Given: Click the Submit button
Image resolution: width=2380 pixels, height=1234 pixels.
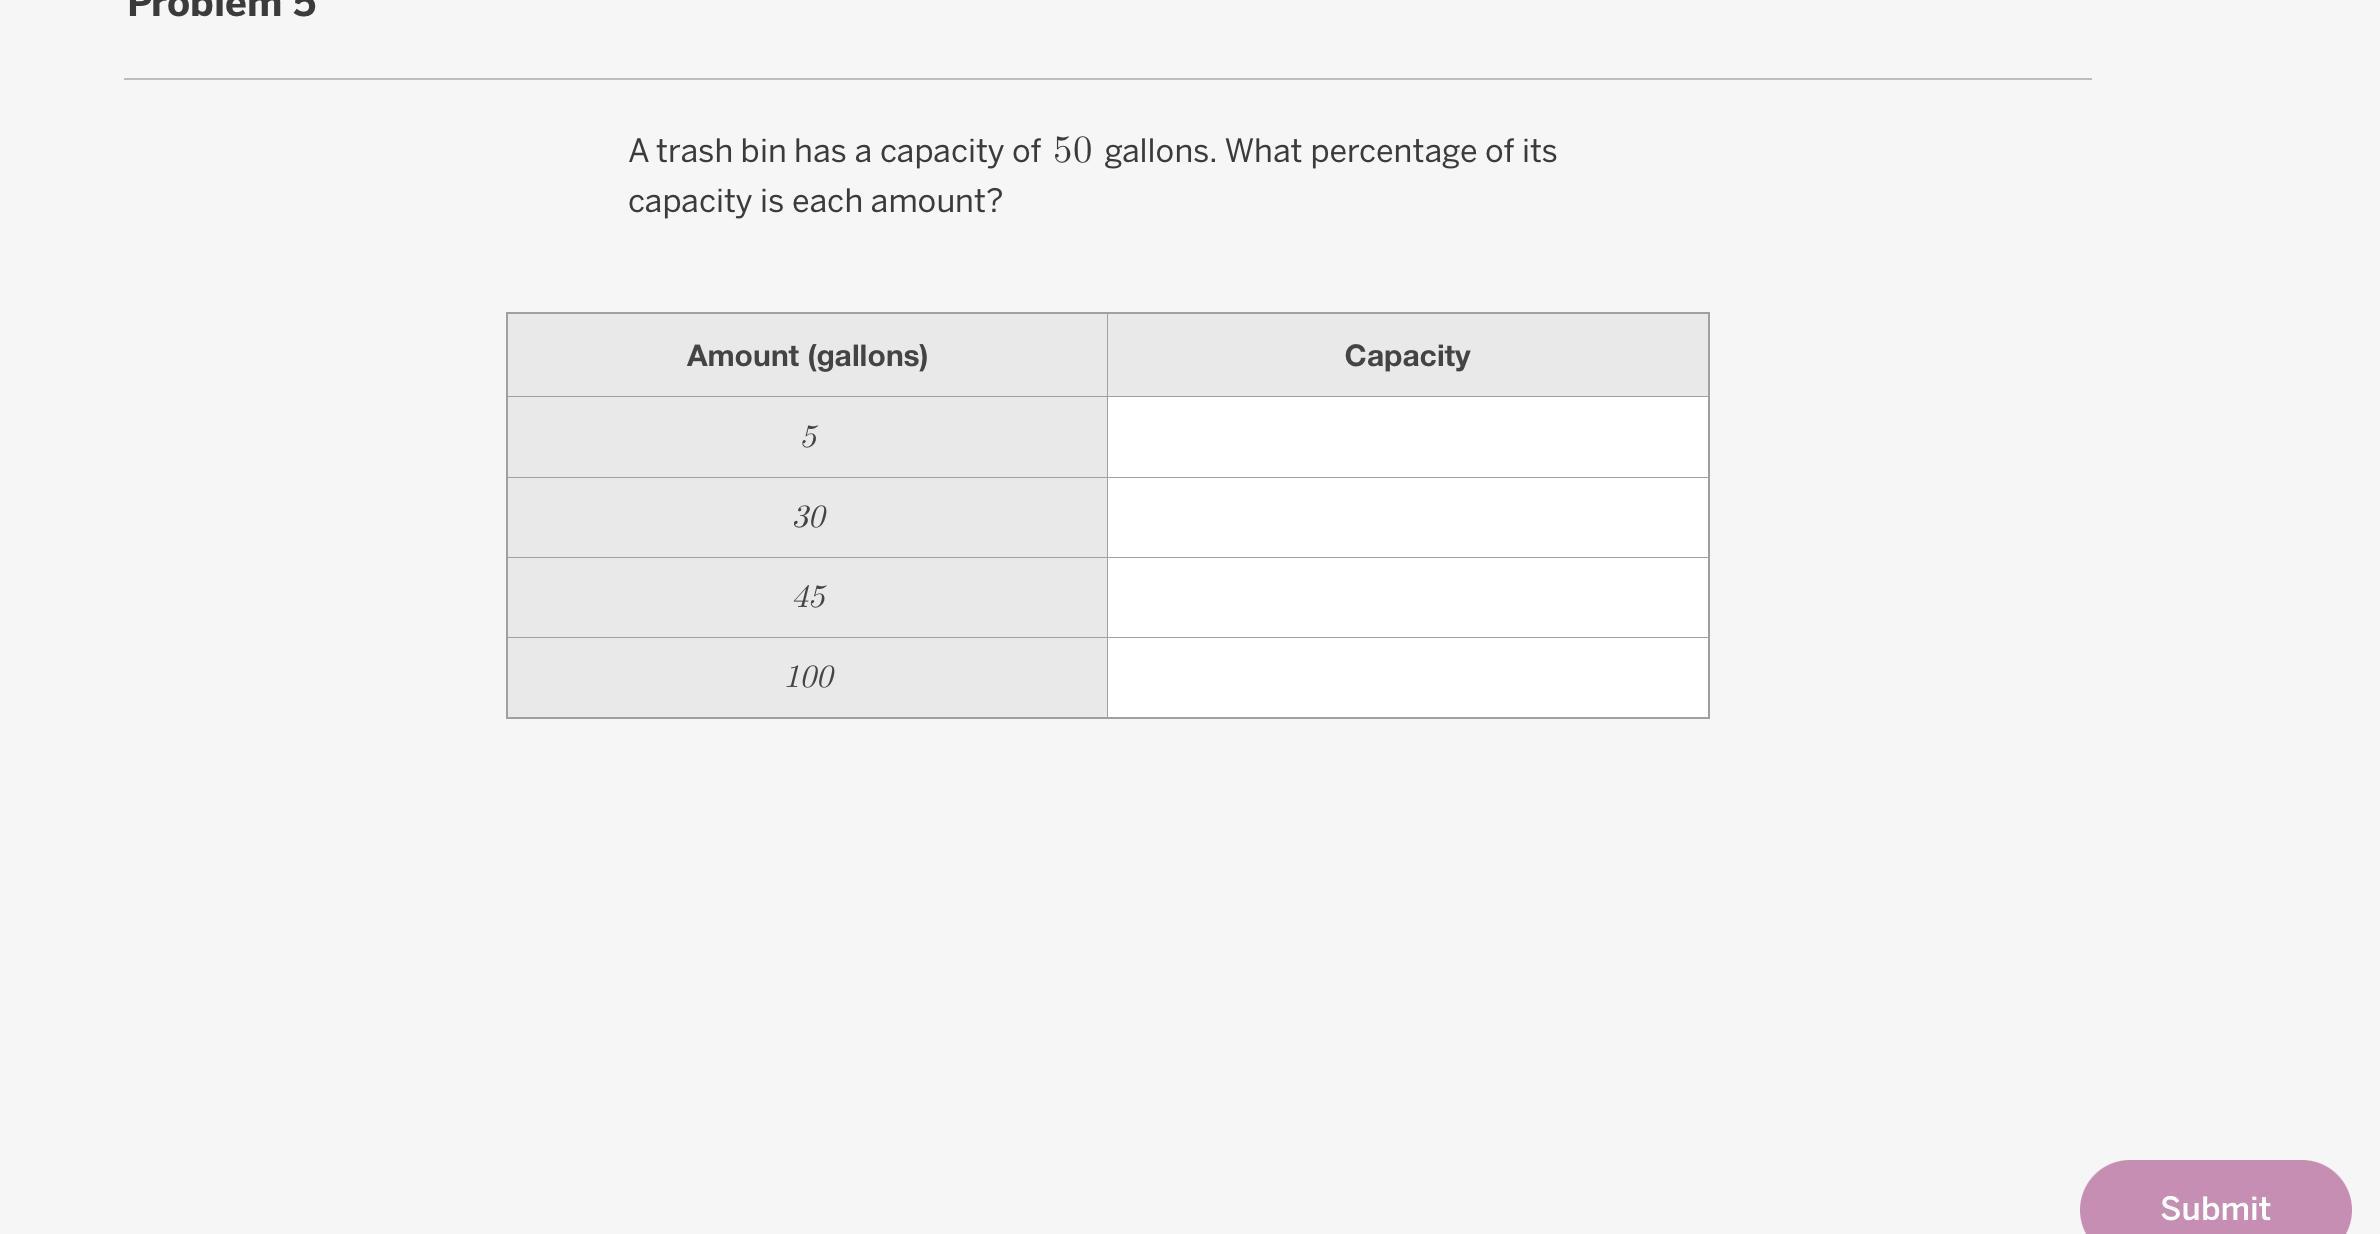Looking at the screenshot, I should point(2214,1206).
